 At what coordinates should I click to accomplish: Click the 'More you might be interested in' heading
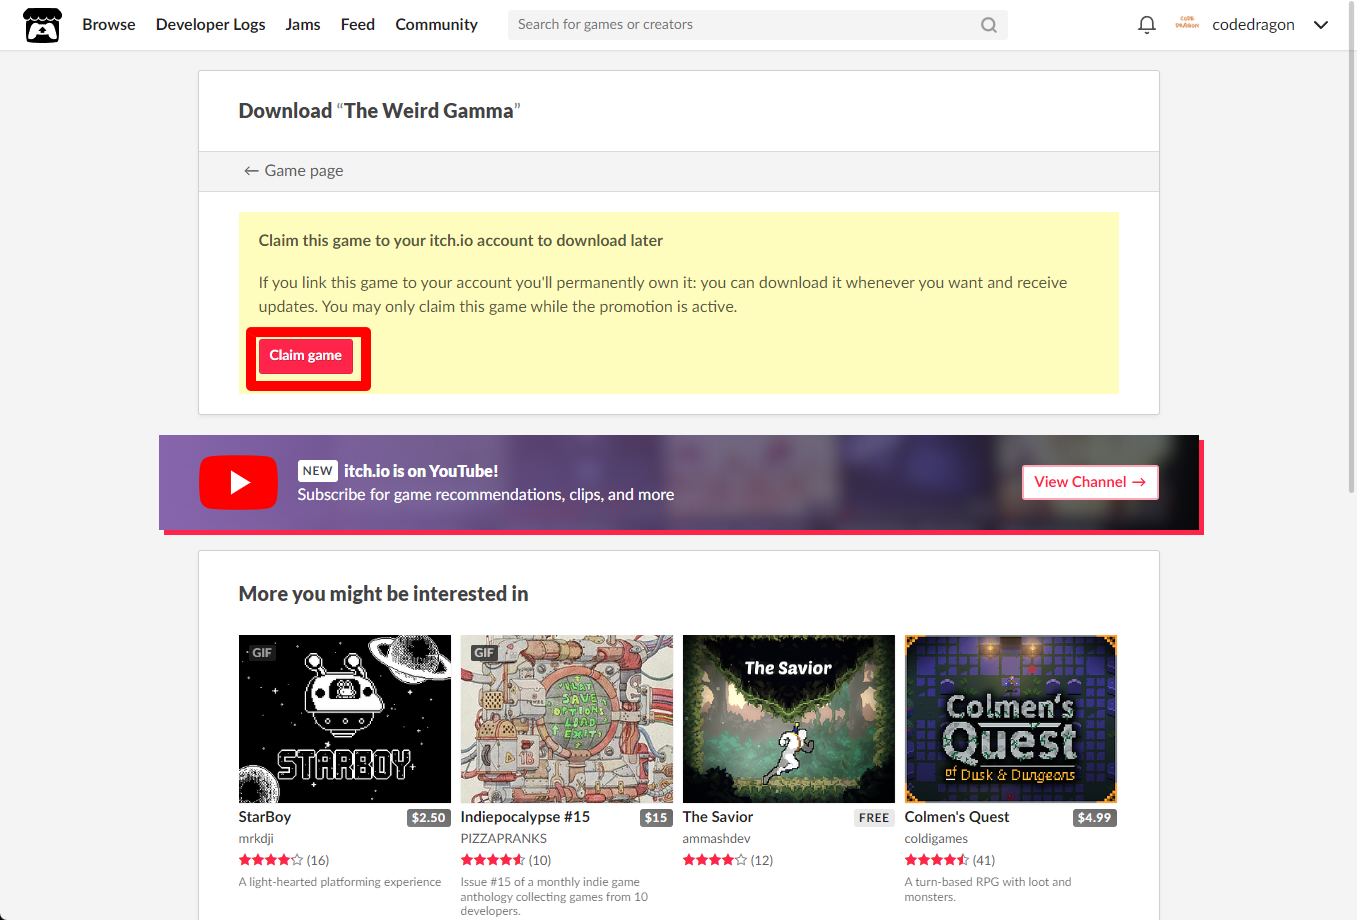click(383, 594)
